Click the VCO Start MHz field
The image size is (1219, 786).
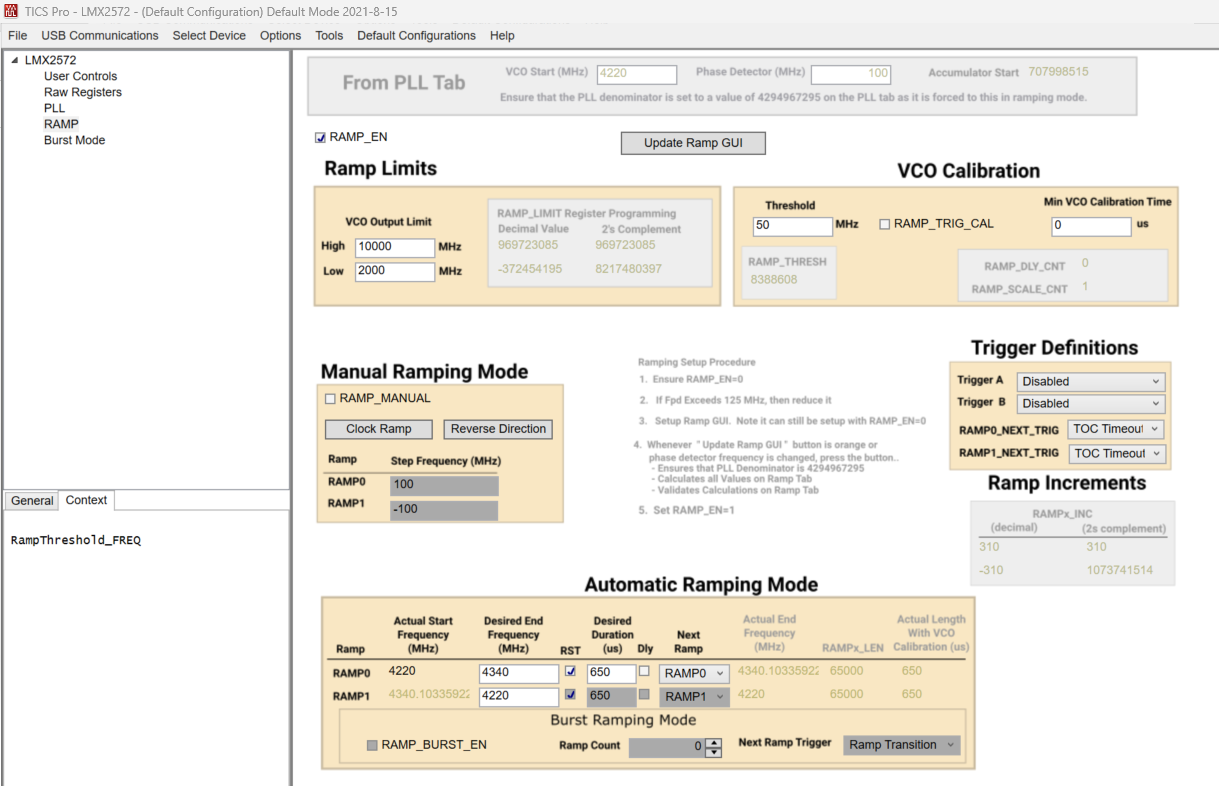tap(637, 74)
